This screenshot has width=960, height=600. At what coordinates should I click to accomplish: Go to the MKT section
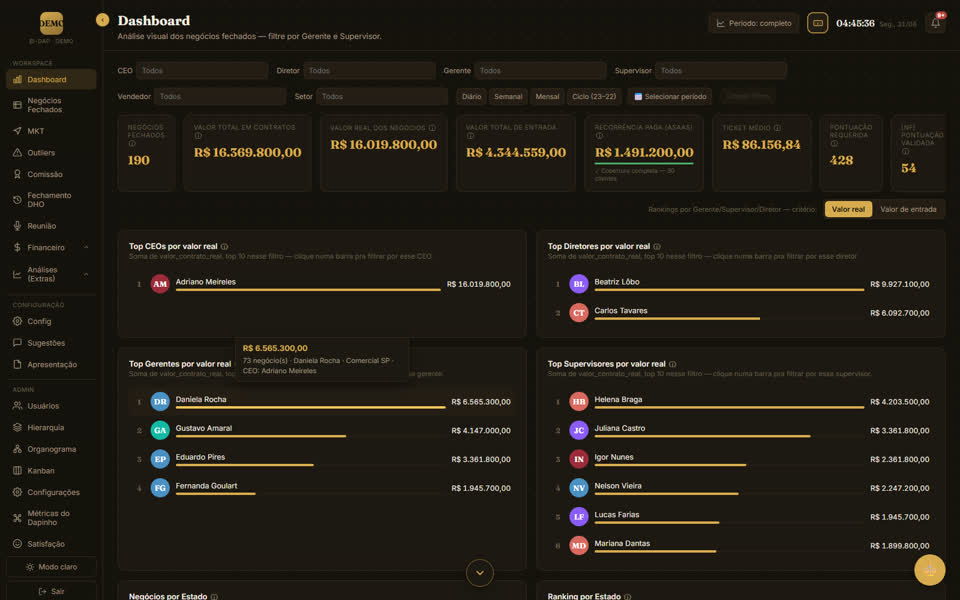pos(51,131)
